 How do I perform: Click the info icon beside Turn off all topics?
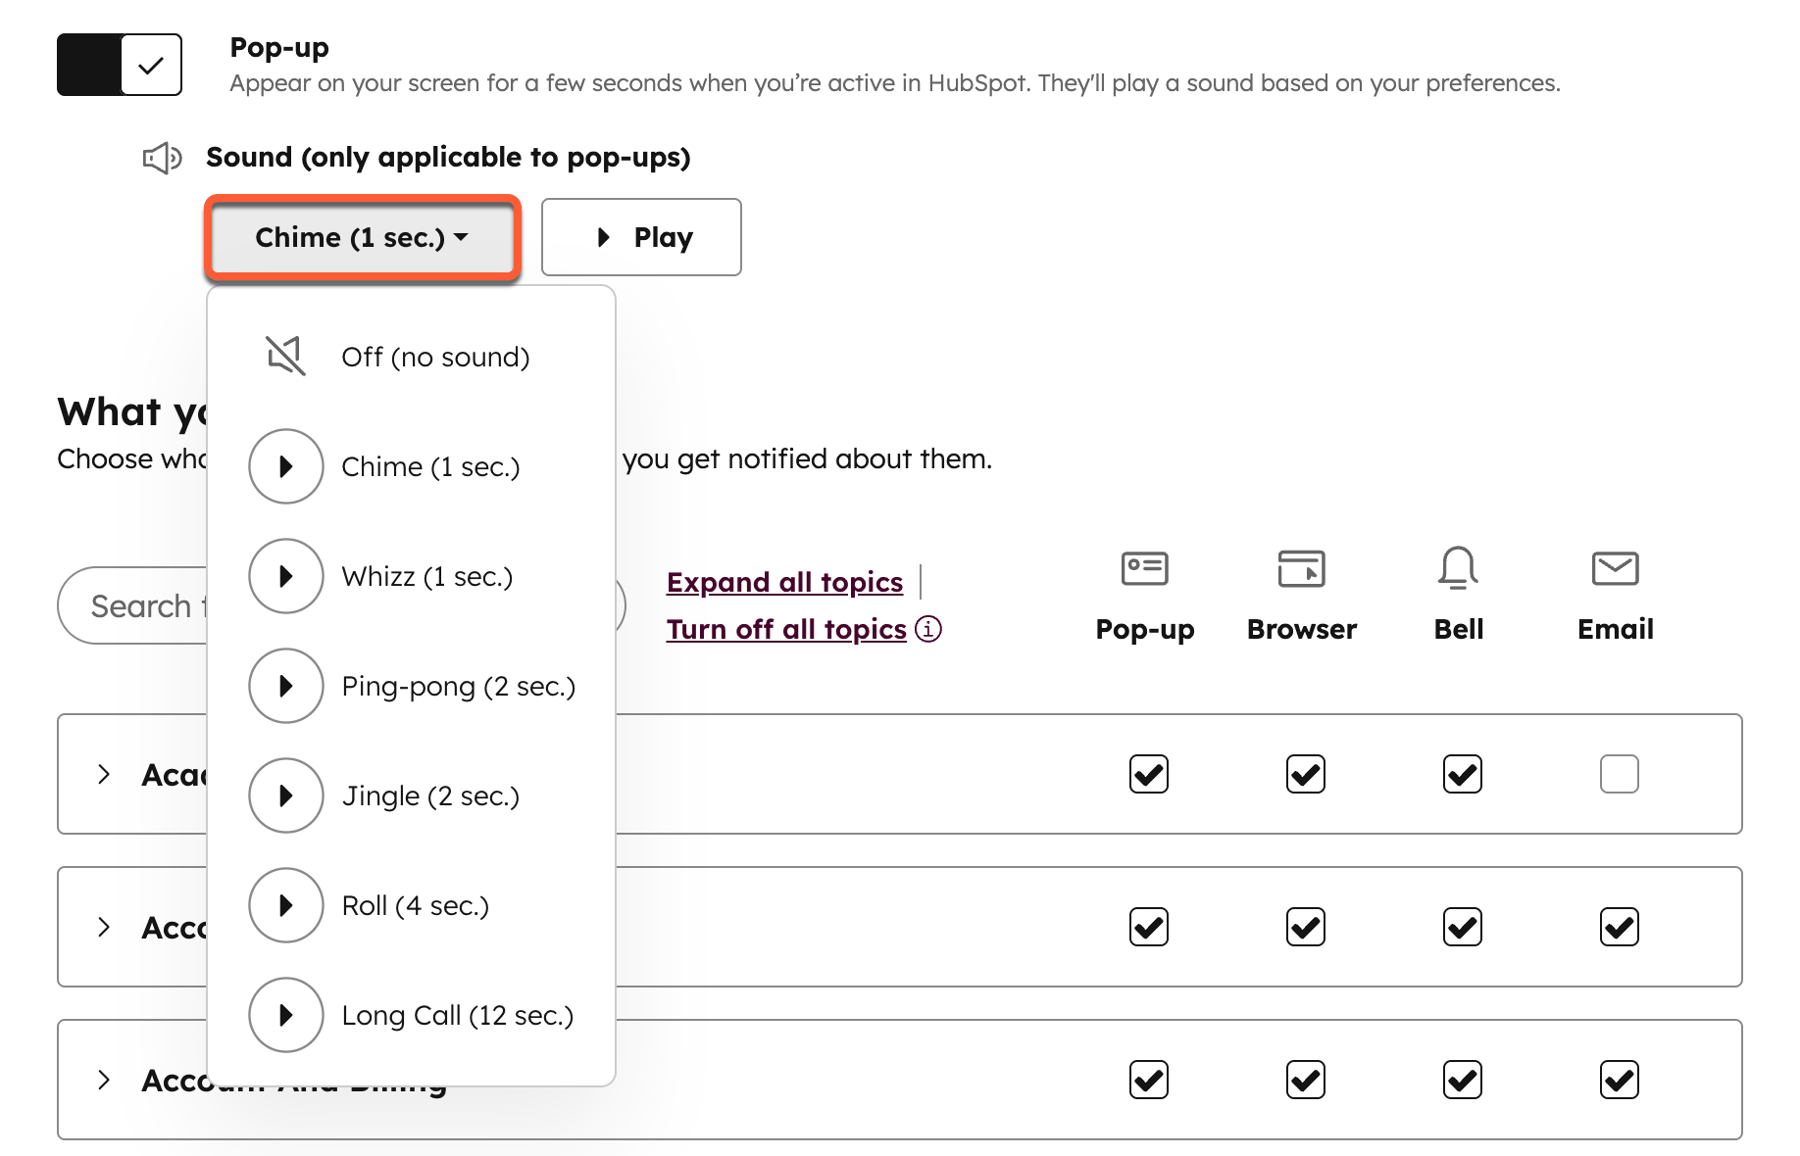pos(928,629)
